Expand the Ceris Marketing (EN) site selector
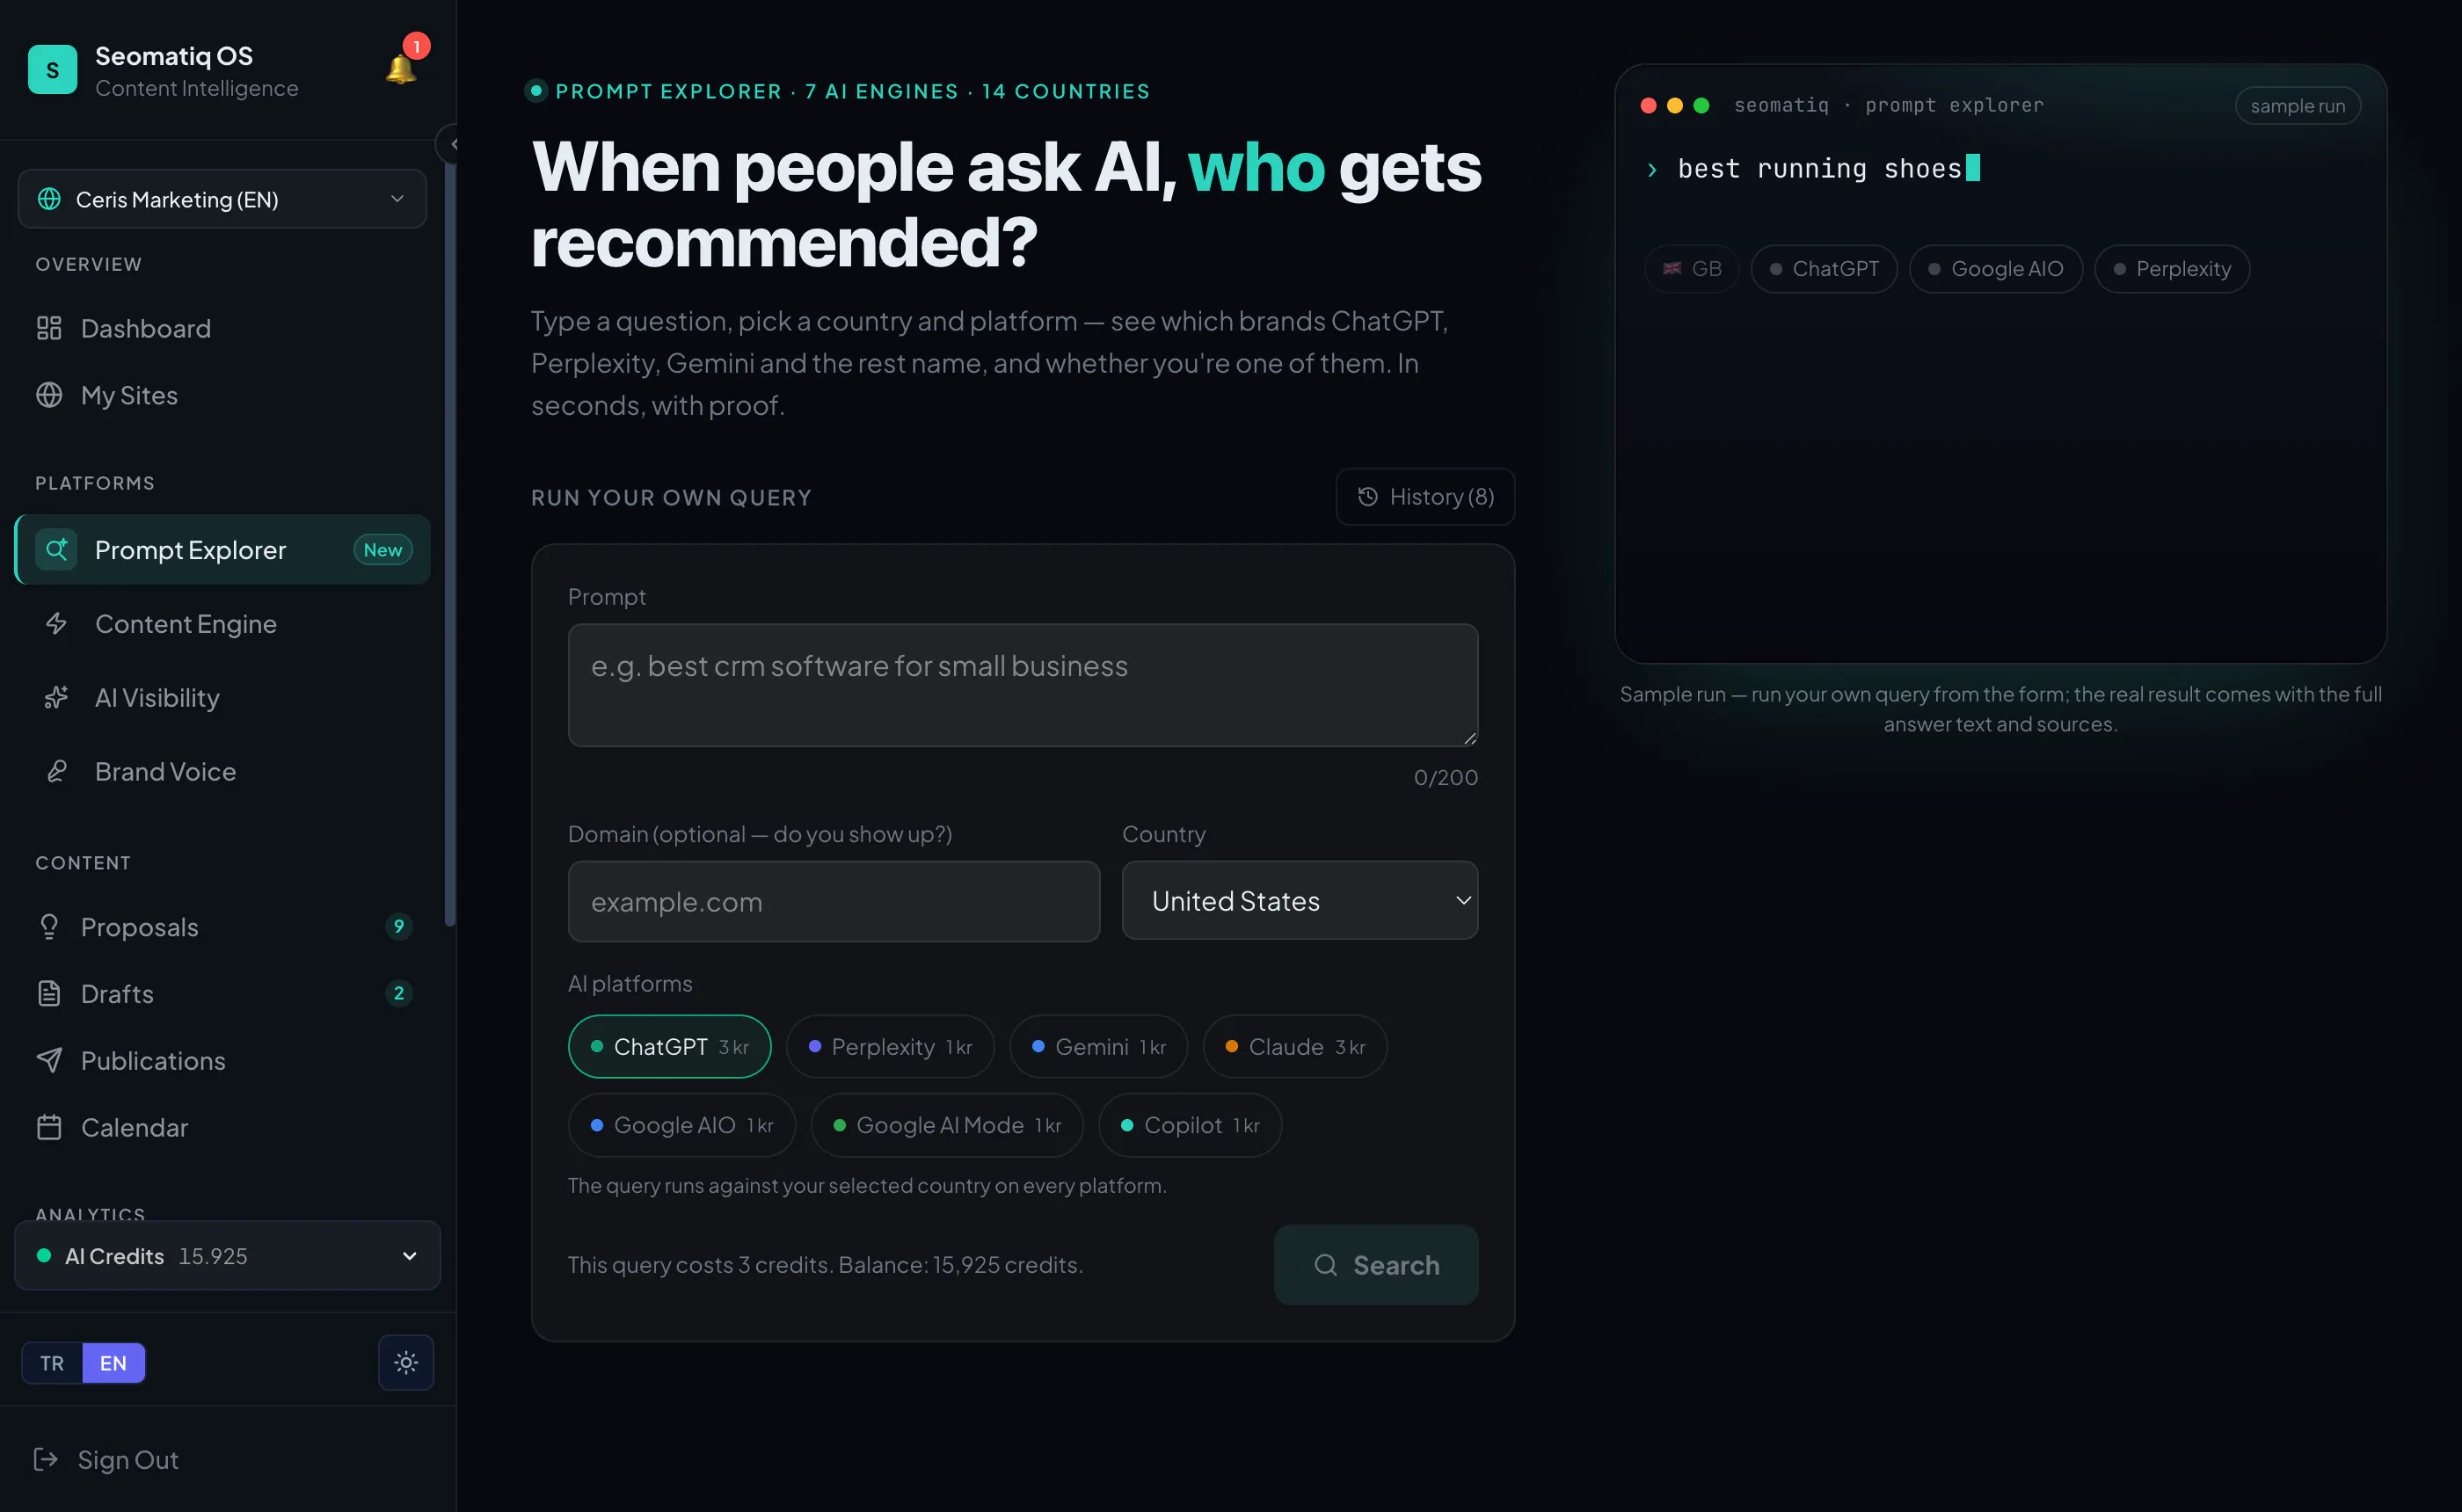The height and width of the screenshot is (1512, 2462). point(222,199)
